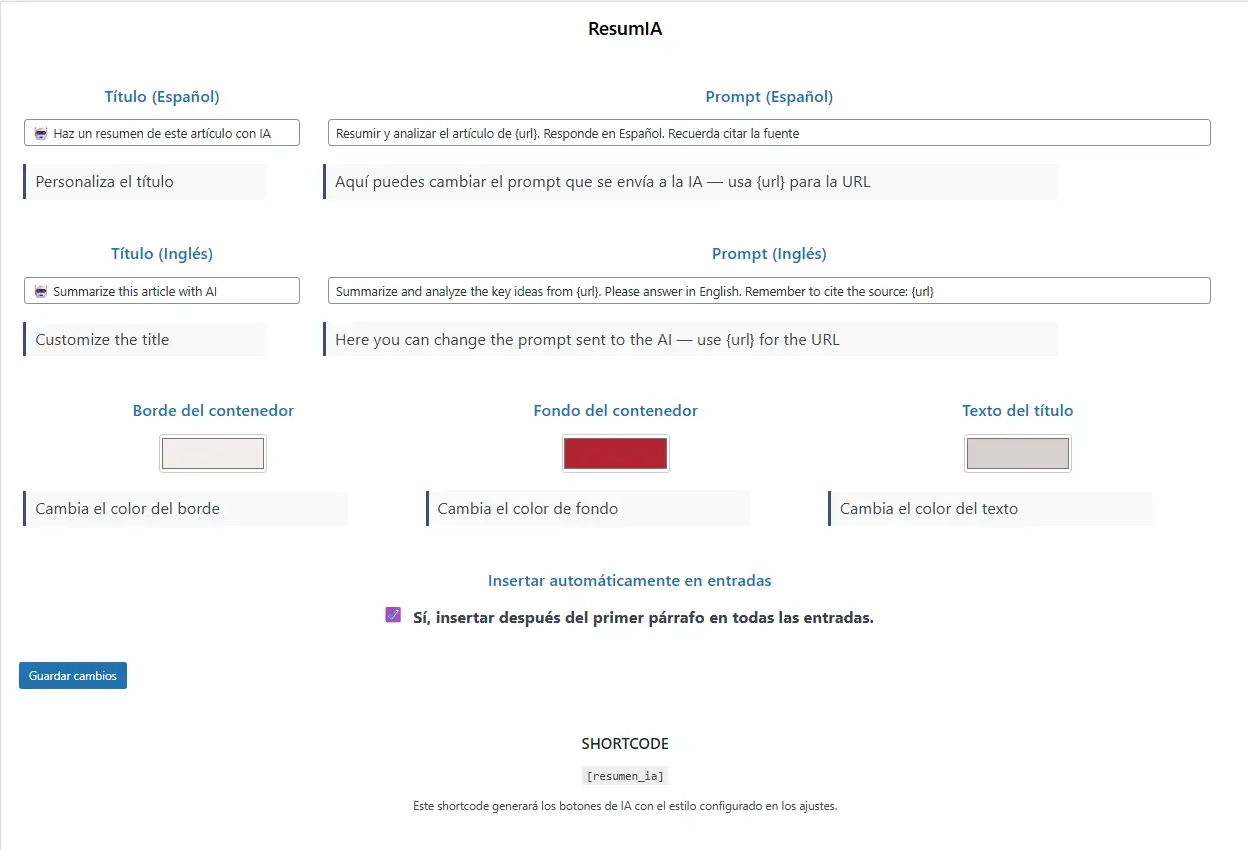Click the 'Insertar automáticamente en entradas' heading
This screenshot has height=850, width=1248.
629,581
